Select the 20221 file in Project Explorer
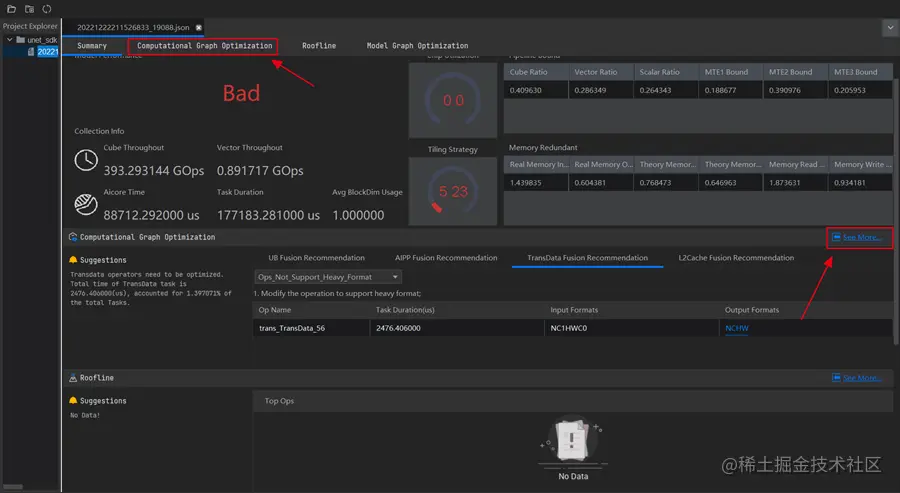 44,52
